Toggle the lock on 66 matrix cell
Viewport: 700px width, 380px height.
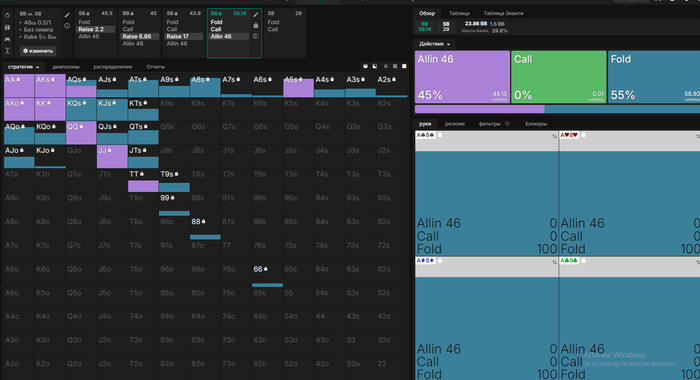coord(266,269)
